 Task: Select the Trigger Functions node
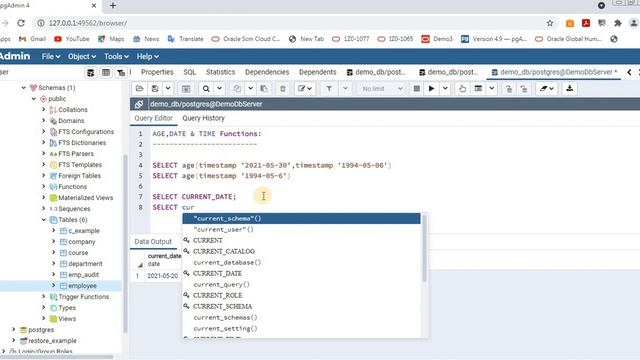tap(83, 297)
